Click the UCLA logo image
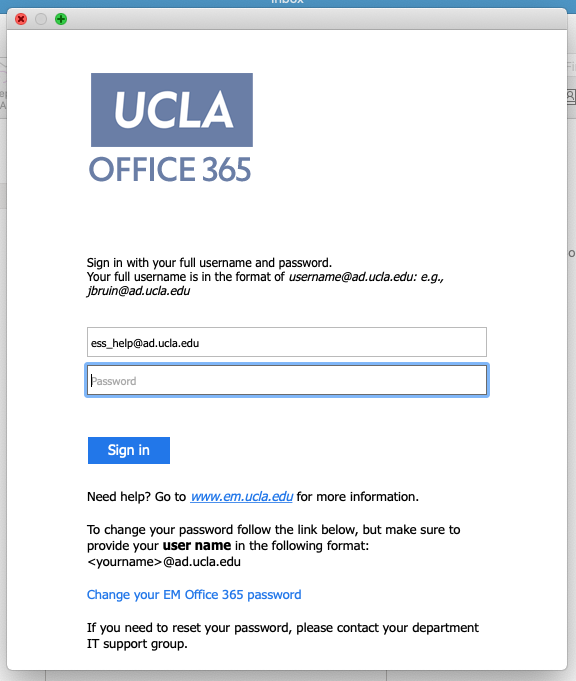This screenshot has width=576, height=681. 172,110
